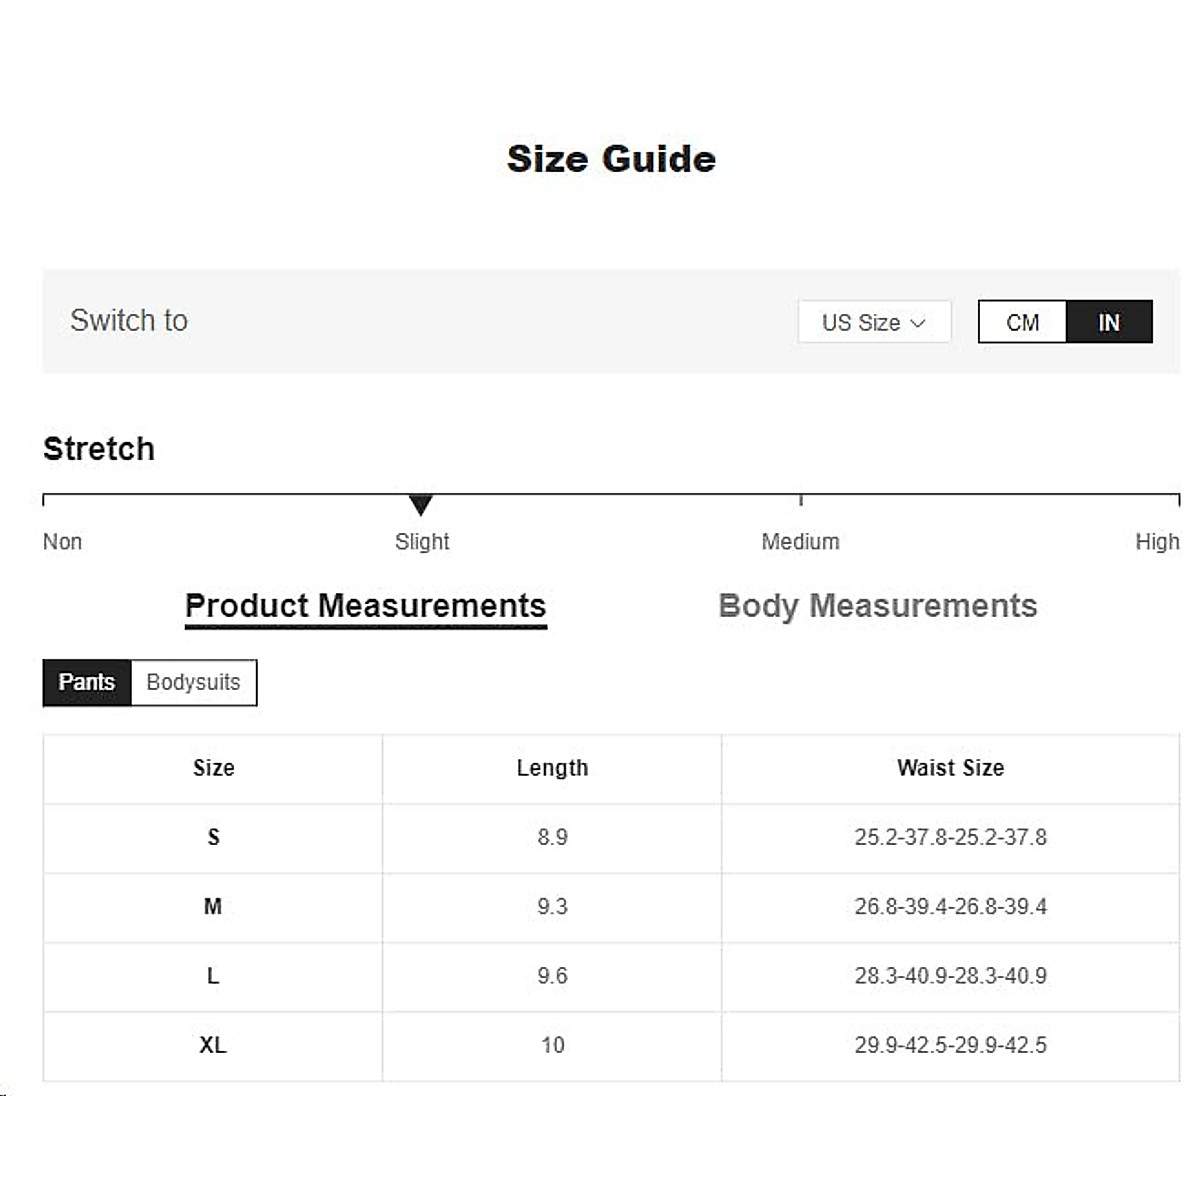The height and width of the screenshot is (1200, 1200).
Task: Select the XL size row label
Action: 213,1045
